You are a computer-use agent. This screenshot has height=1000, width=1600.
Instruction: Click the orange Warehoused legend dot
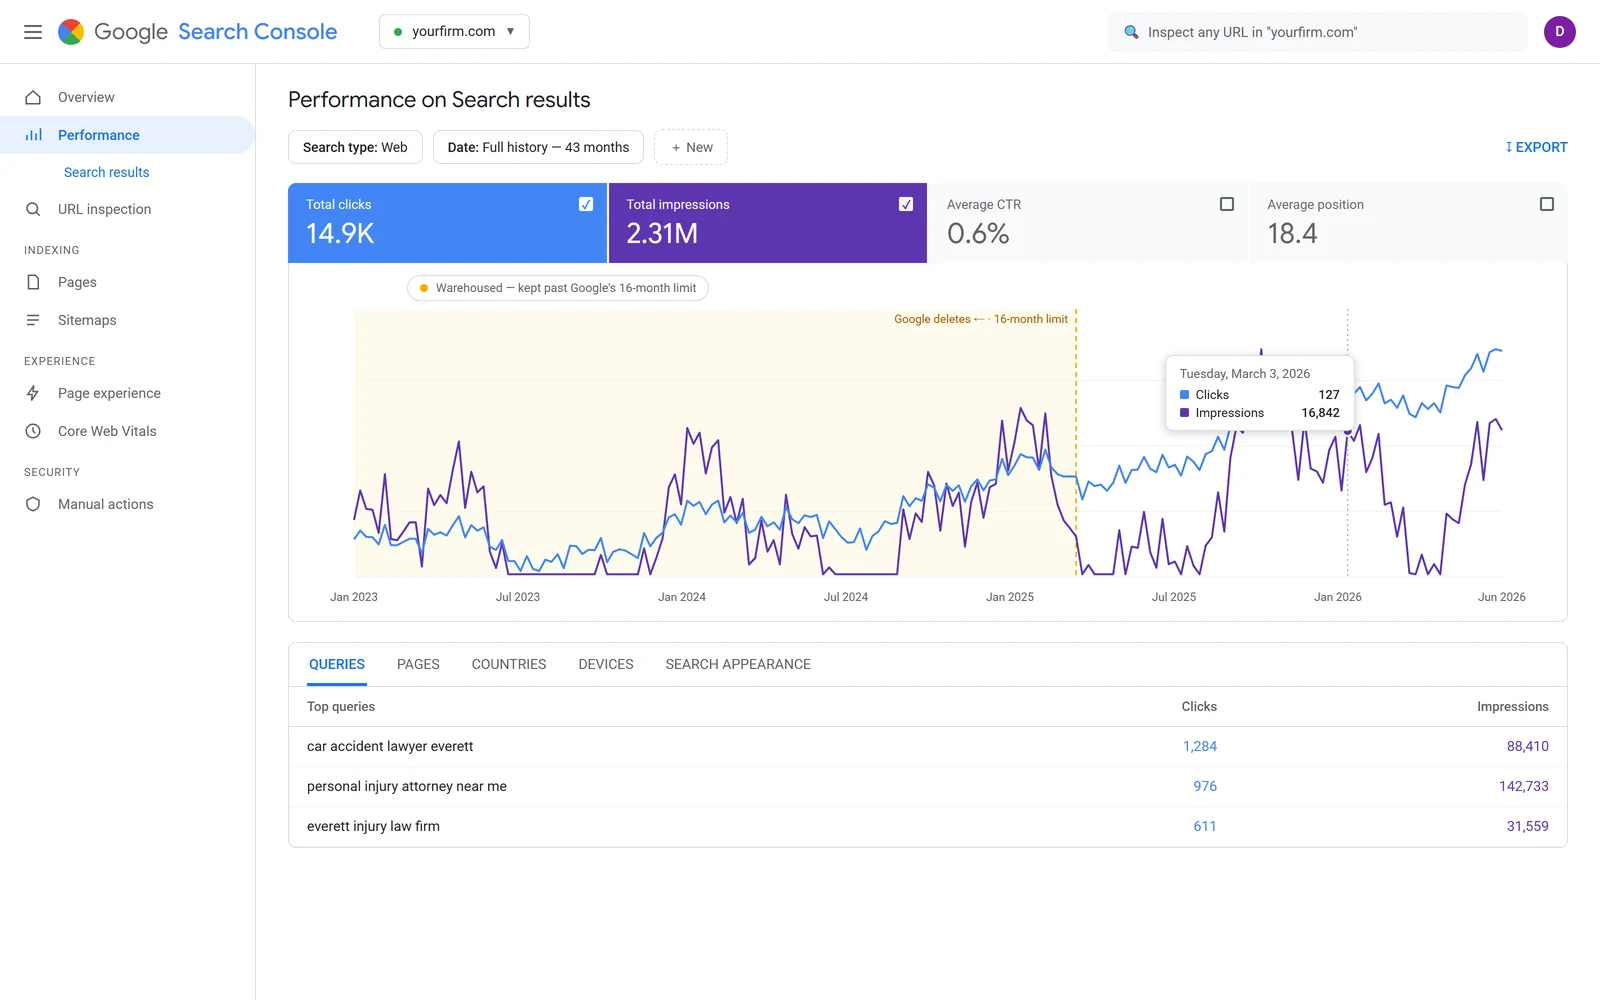[x=424, y=288]
